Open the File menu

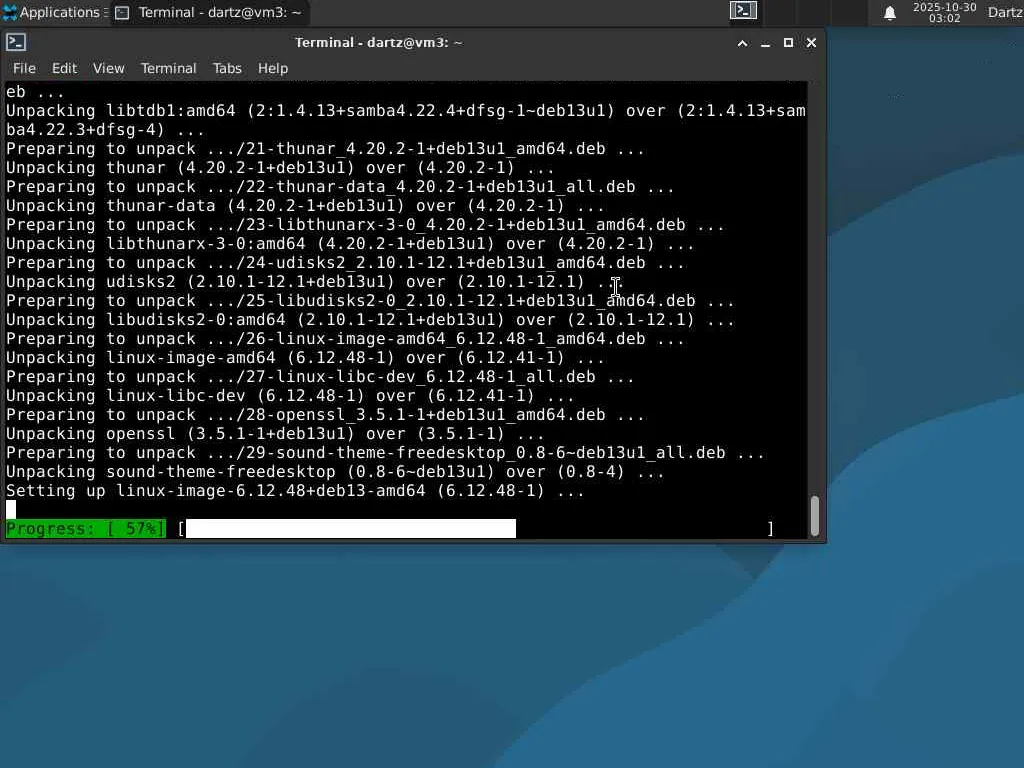tap(24, 68)
